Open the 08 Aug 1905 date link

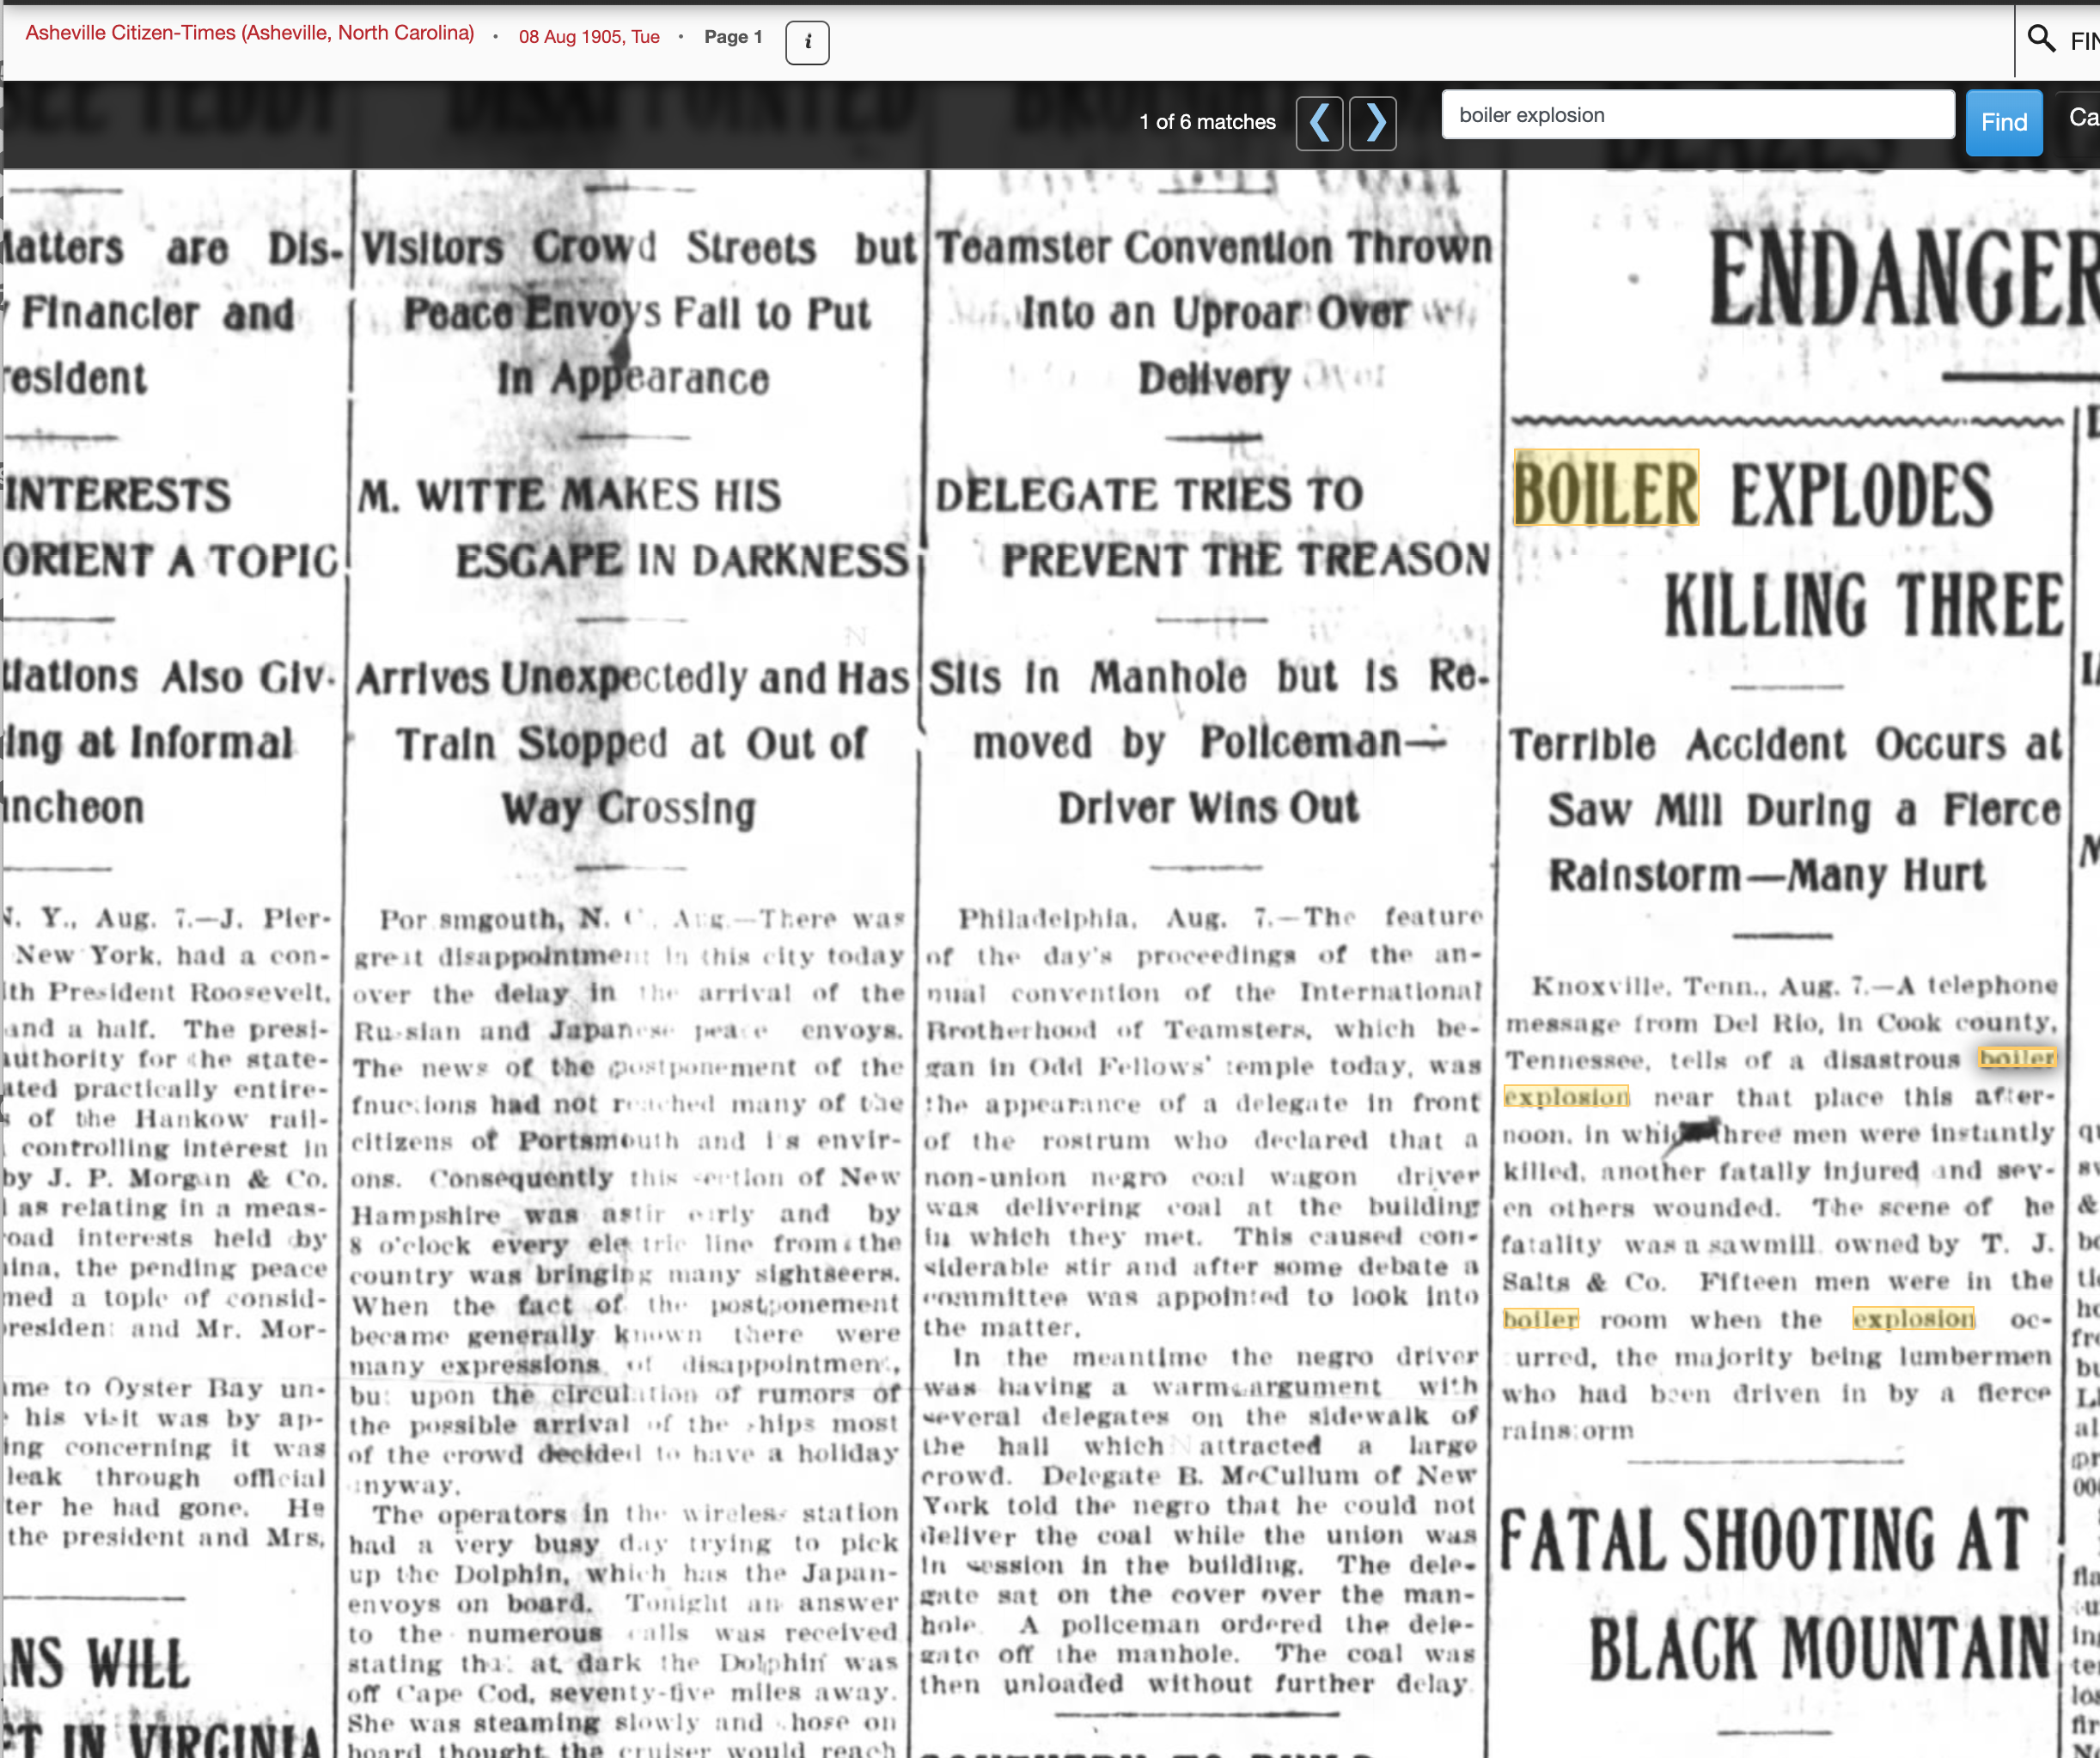(589, 37)
